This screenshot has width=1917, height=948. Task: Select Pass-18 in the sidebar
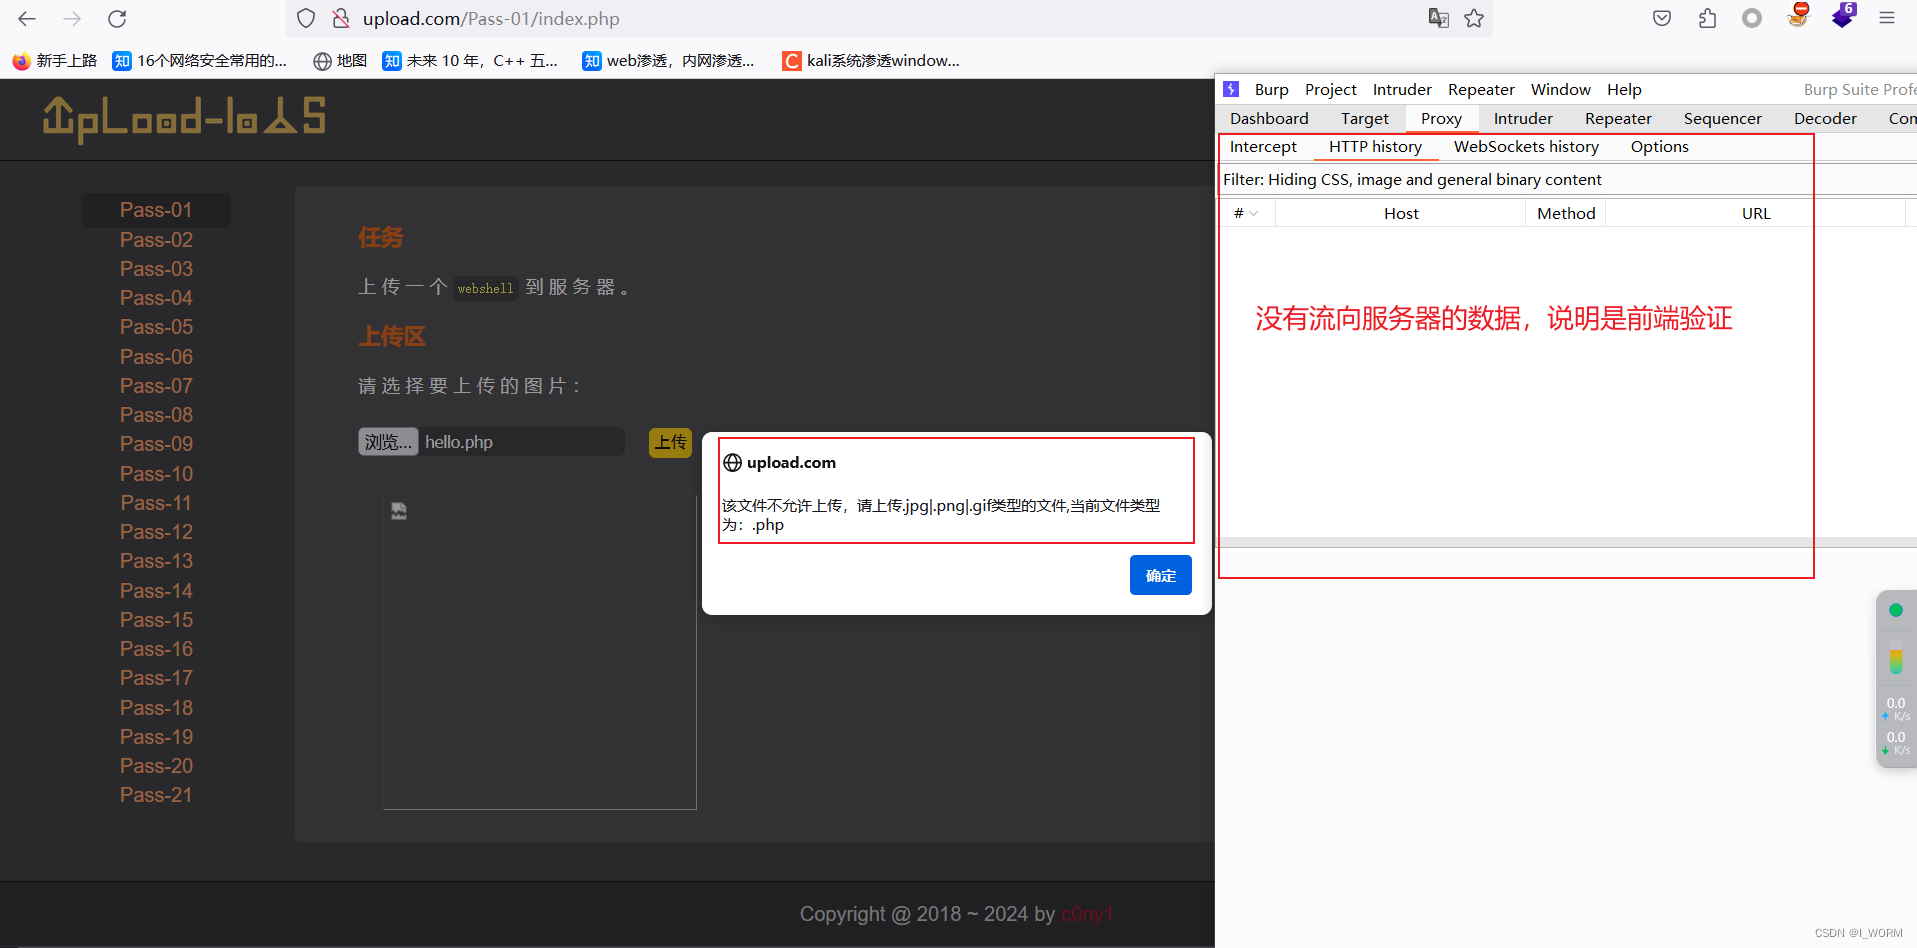(x=156, y=708)
